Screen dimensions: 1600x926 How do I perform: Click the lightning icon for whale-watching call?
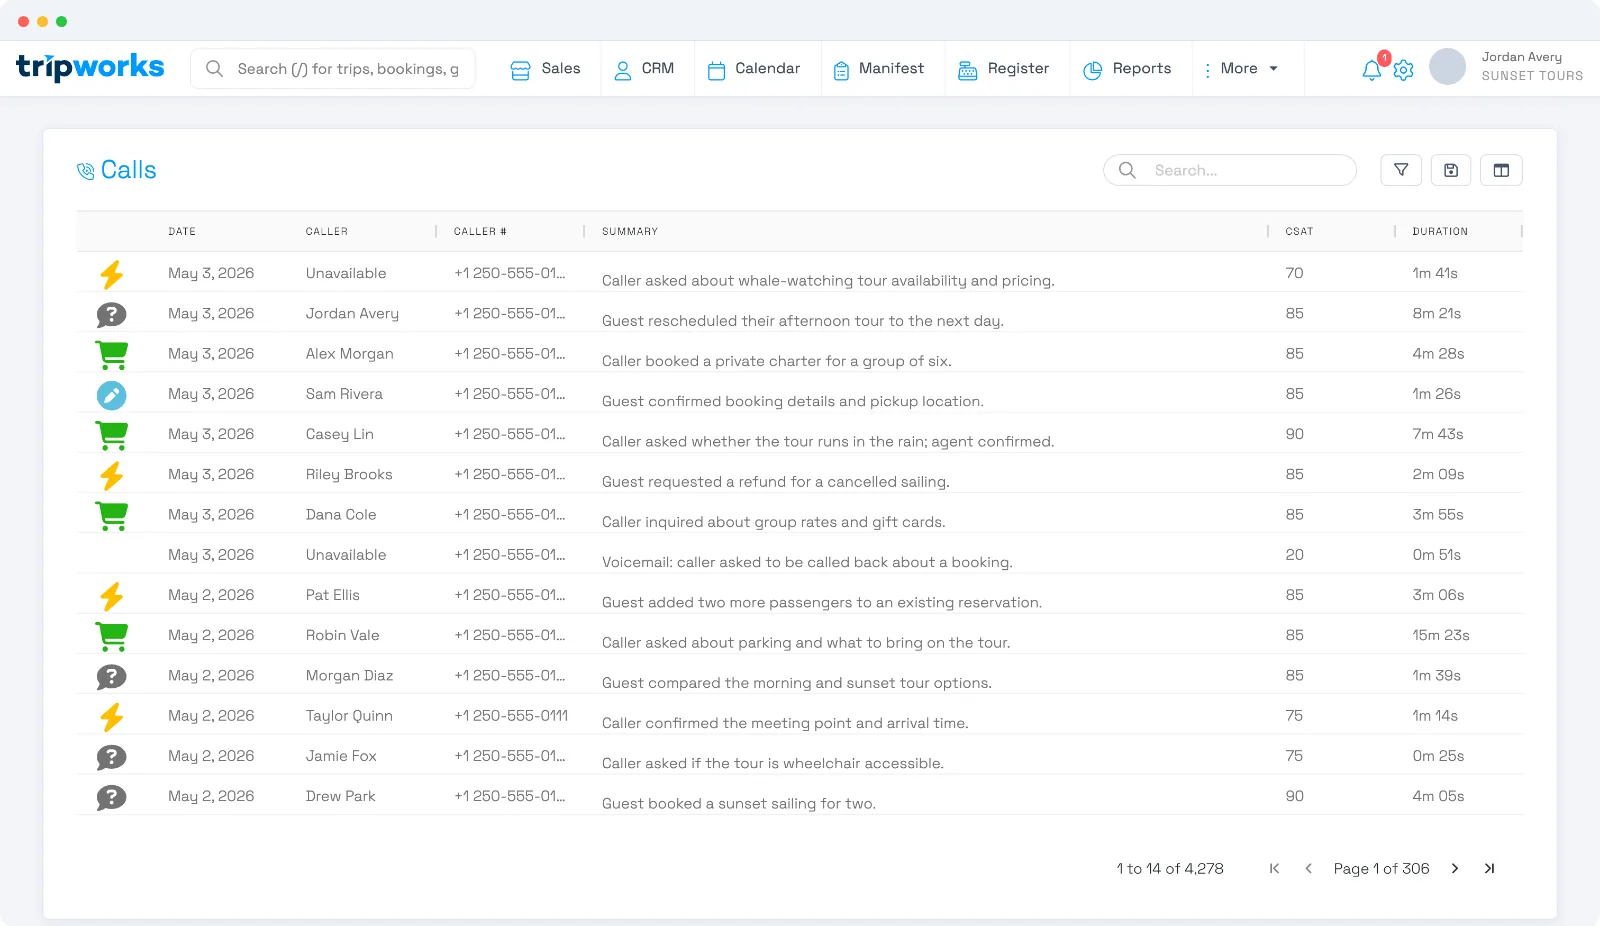click(112, 274)
